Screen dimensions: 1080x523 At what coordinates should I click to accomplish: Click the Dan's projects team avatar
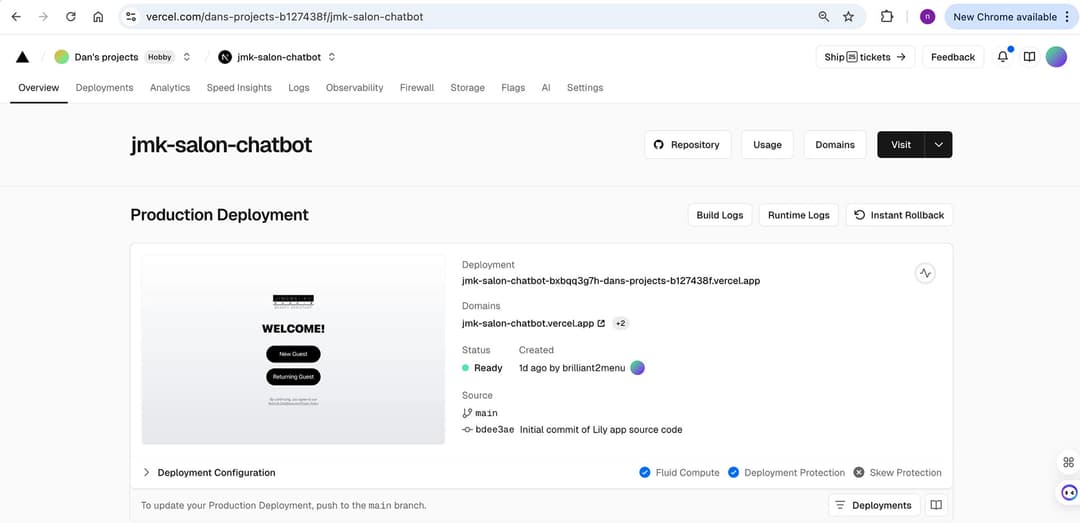[61, 57]
